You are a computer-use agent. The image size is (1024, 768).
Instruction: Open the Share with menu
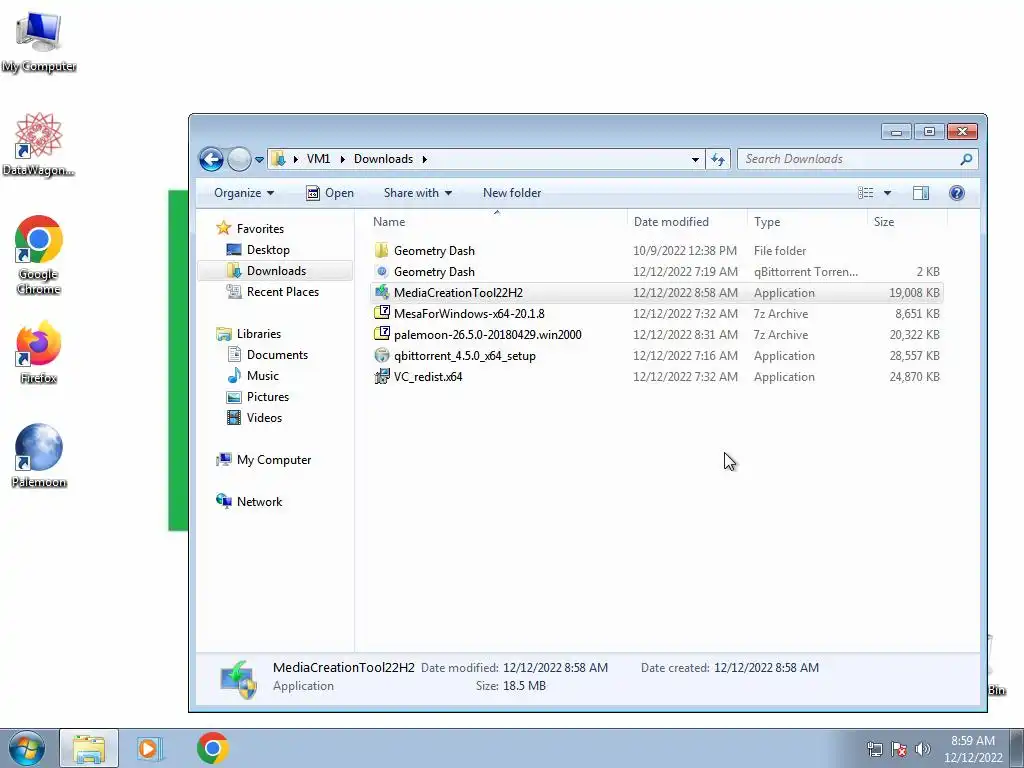click(418, 193)
